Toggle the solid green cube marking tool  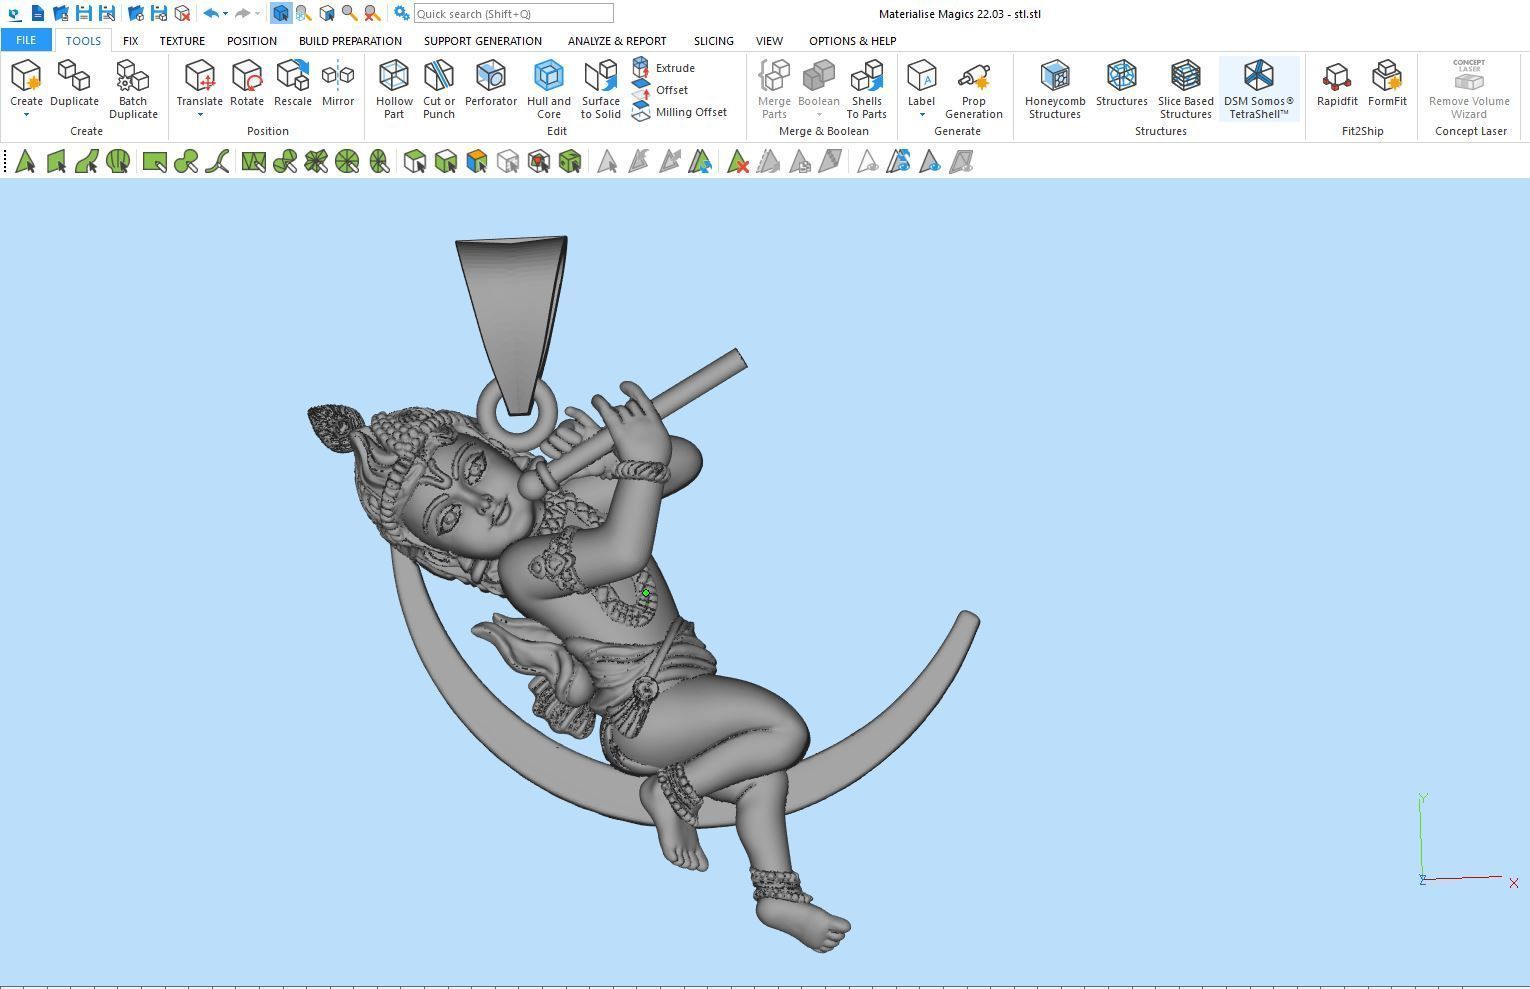pyautogui.click(x=570, y=162)
